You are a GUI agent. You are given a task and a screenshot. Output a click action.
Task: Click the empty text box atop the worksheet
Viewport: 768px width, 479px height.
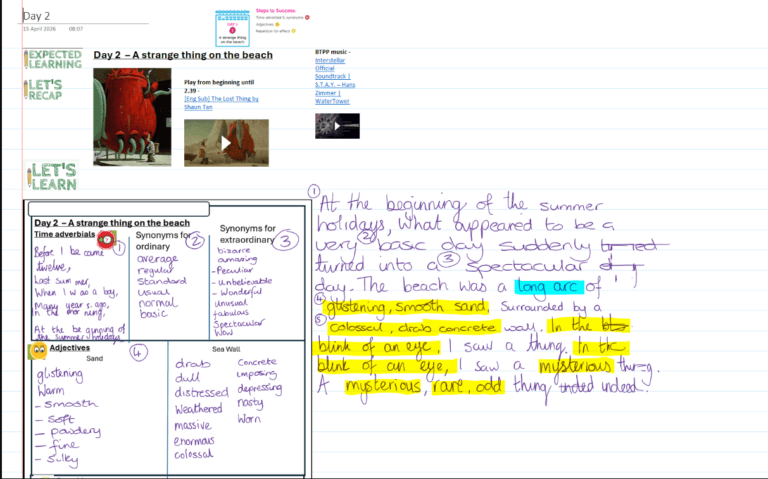[x=119, y=209]
